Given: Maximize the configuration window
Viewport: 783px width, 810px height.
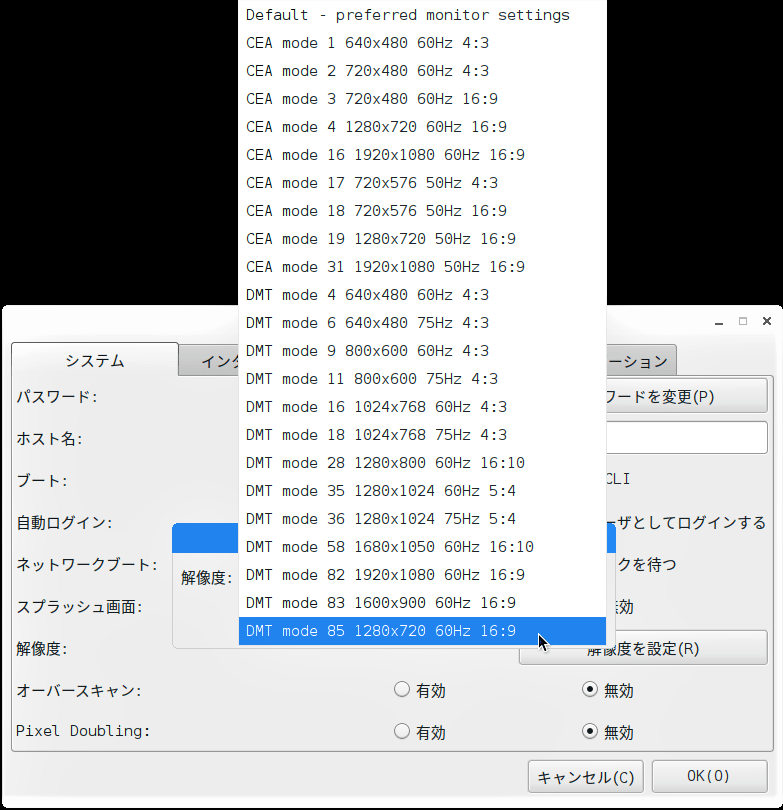Looking at the screenshot, I should tap(743, 321).
